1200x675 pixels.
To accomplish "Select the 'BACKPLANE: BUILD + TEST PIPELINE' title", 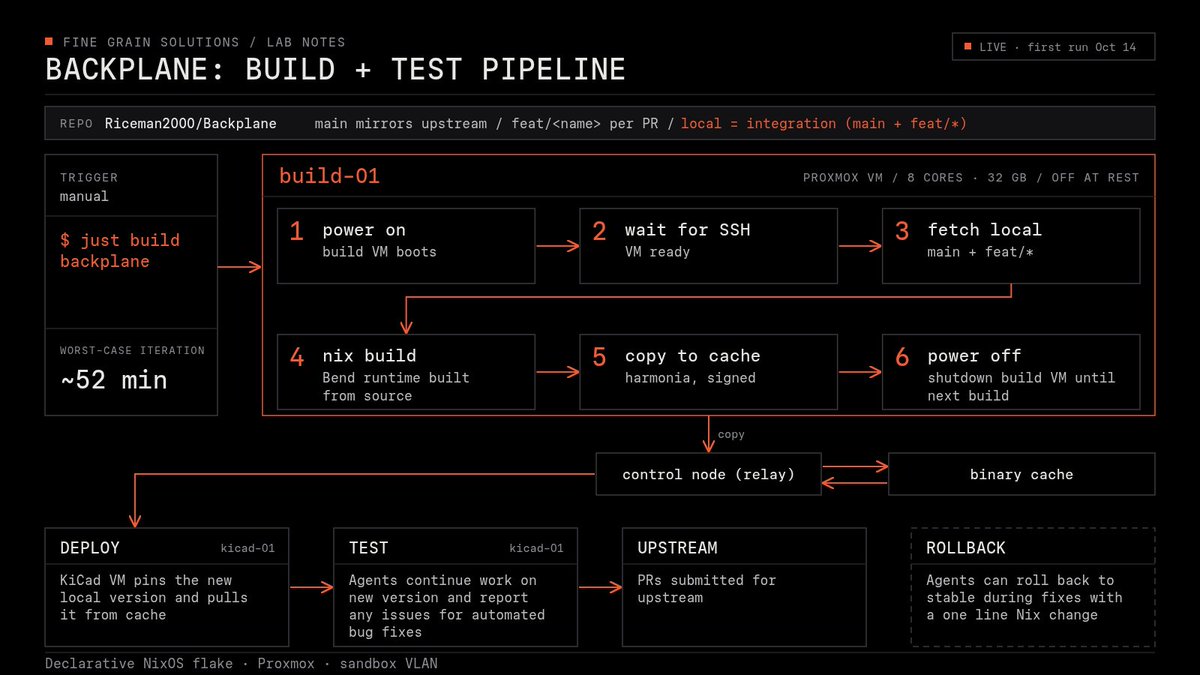I will point(336,69).
